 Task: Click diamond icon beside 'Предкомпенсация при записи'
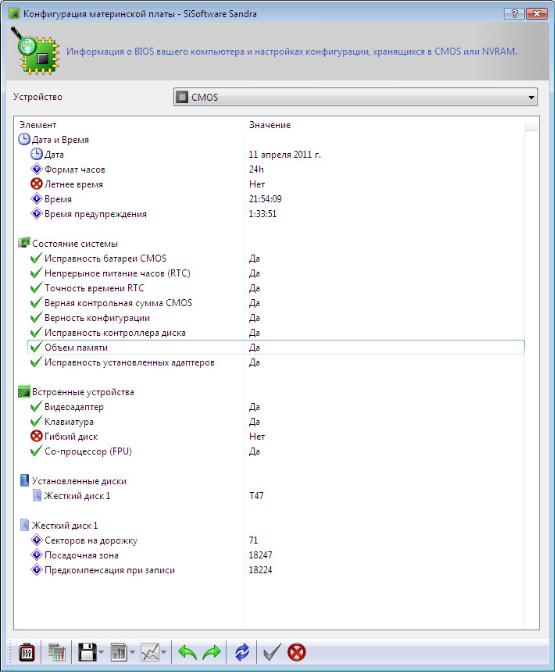click(x=36, y=570)
